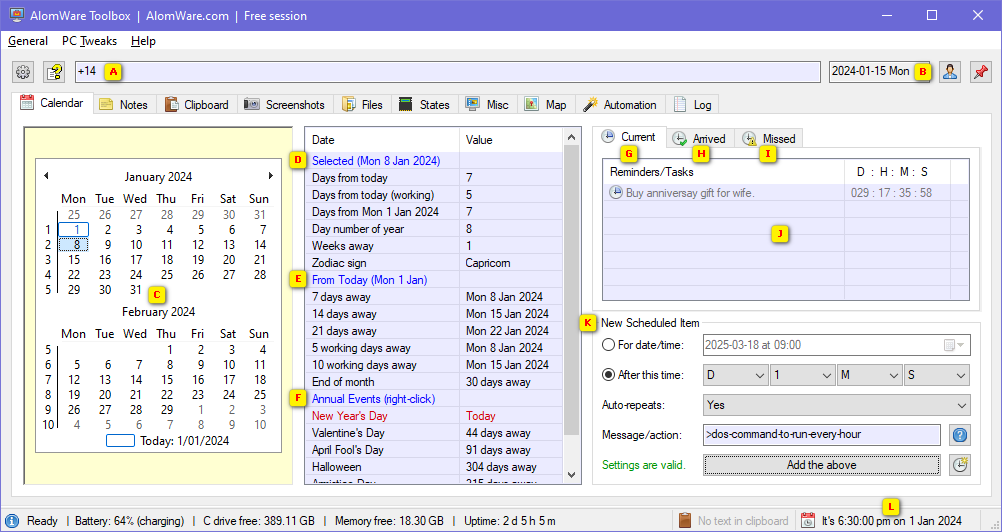The height and width of the screenshot is (532, 1002).
Task: Open the PC Tweaks menu
Action: [89, 41]
